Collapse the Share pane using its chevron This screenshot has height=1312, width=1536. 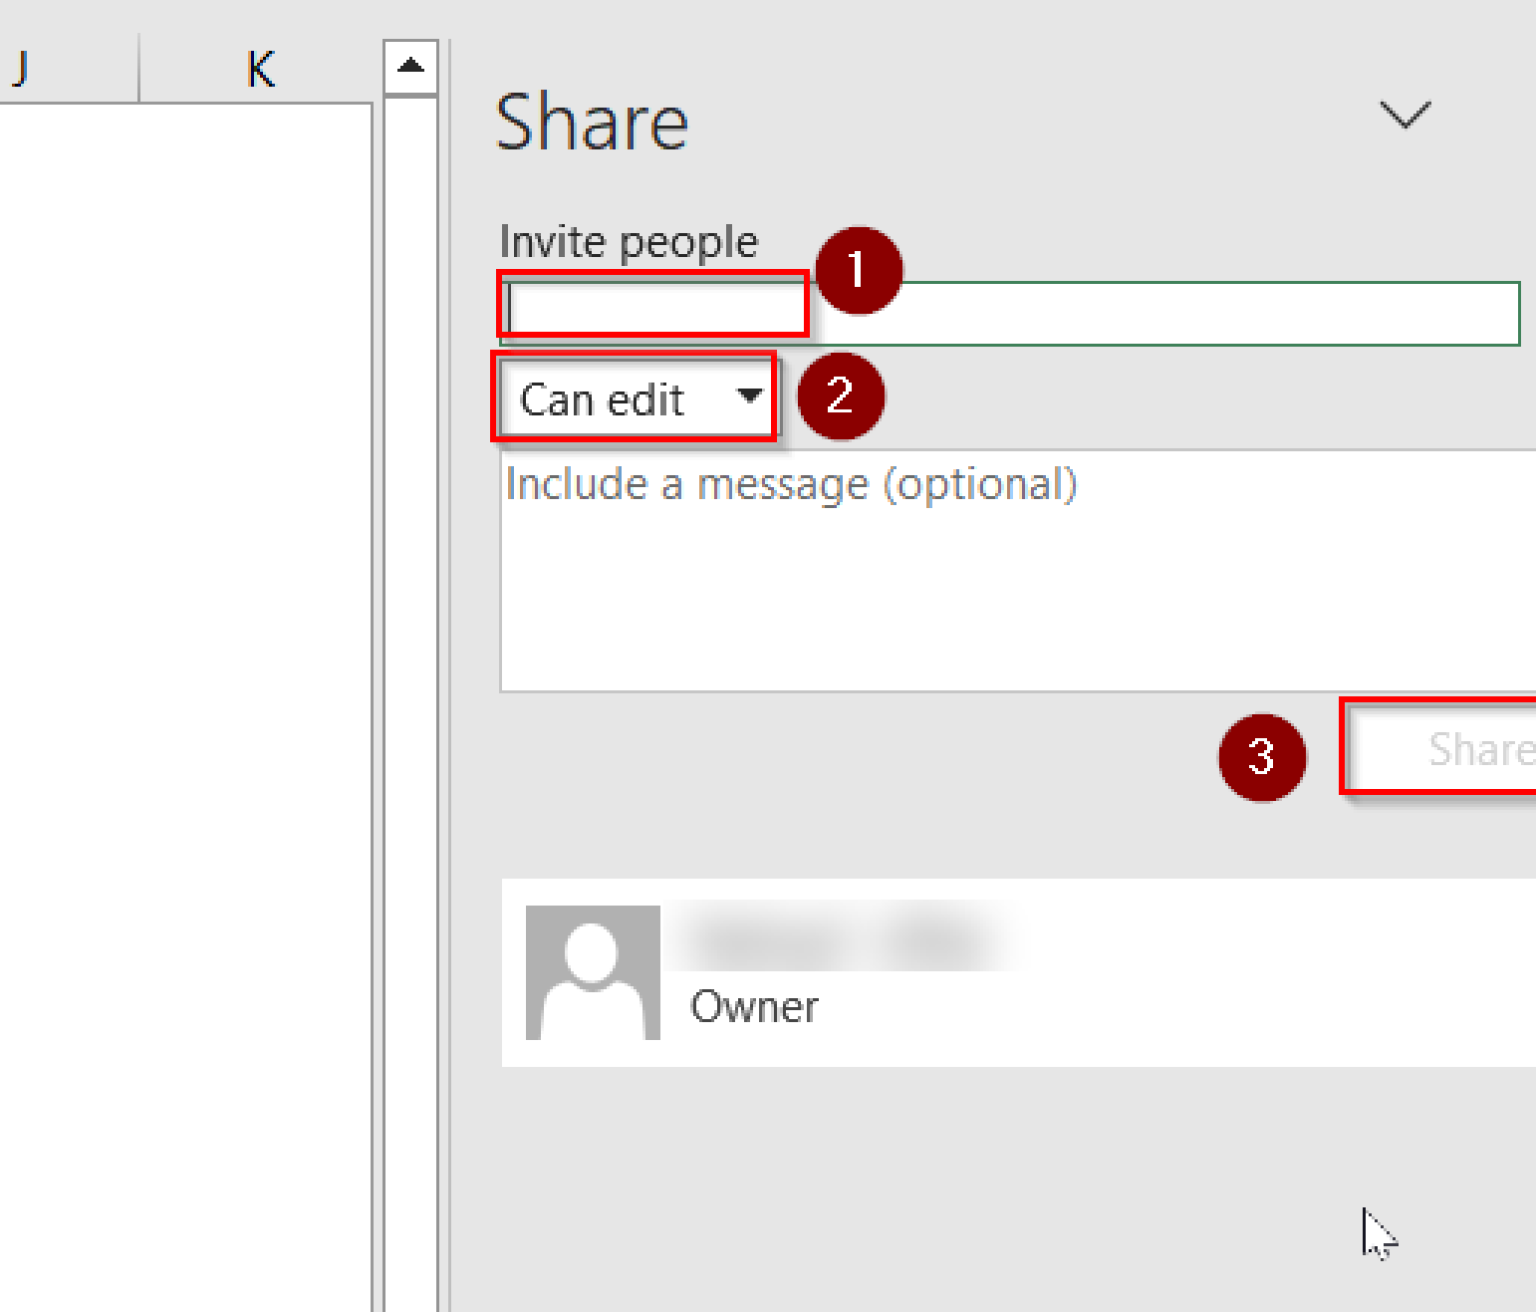[x=1405, y=114]
